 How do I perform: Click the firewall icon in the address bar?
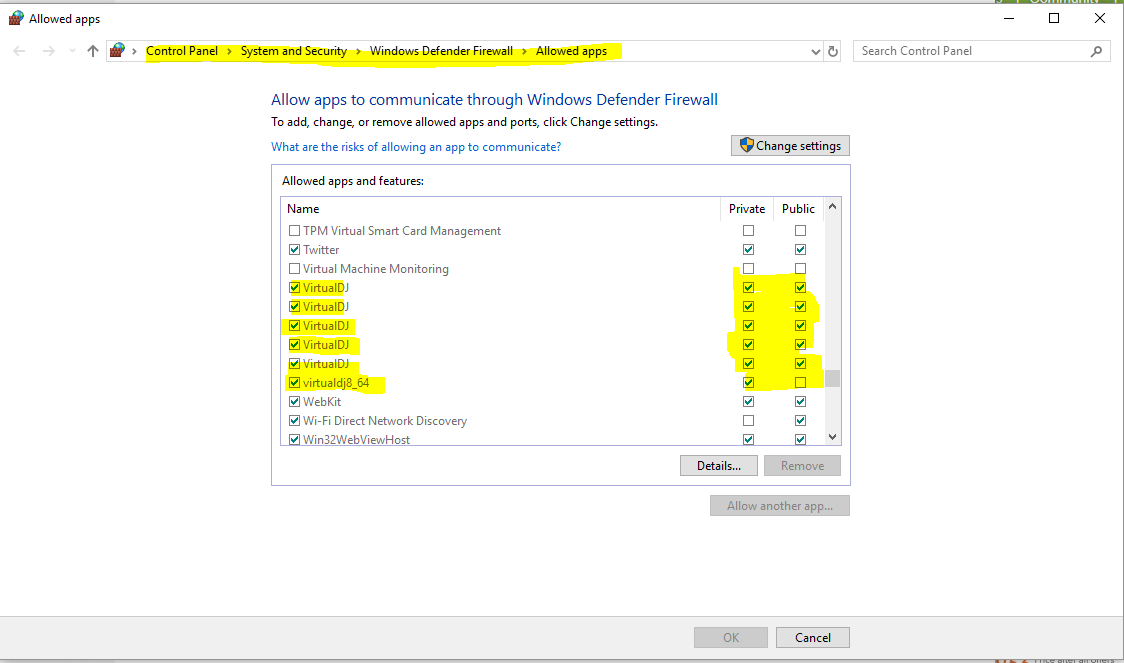[118, 50]
